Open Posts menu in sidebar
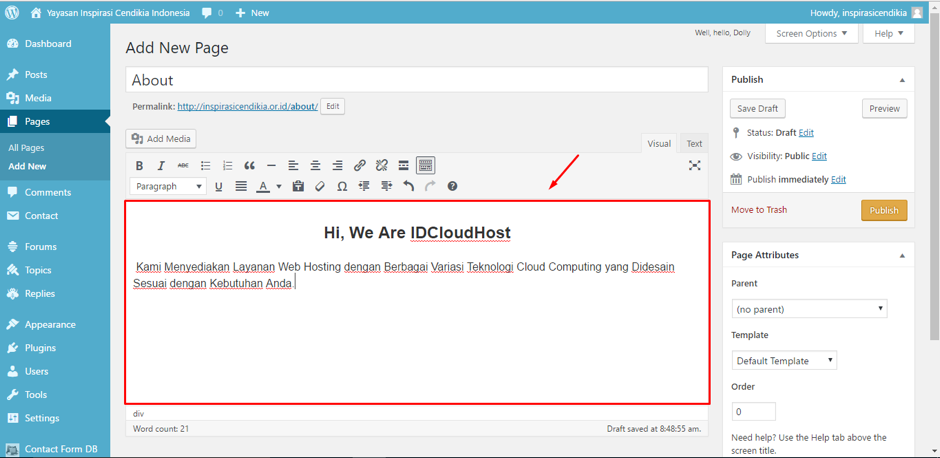Viewport: 940px width, 458px height. (55, 75)
